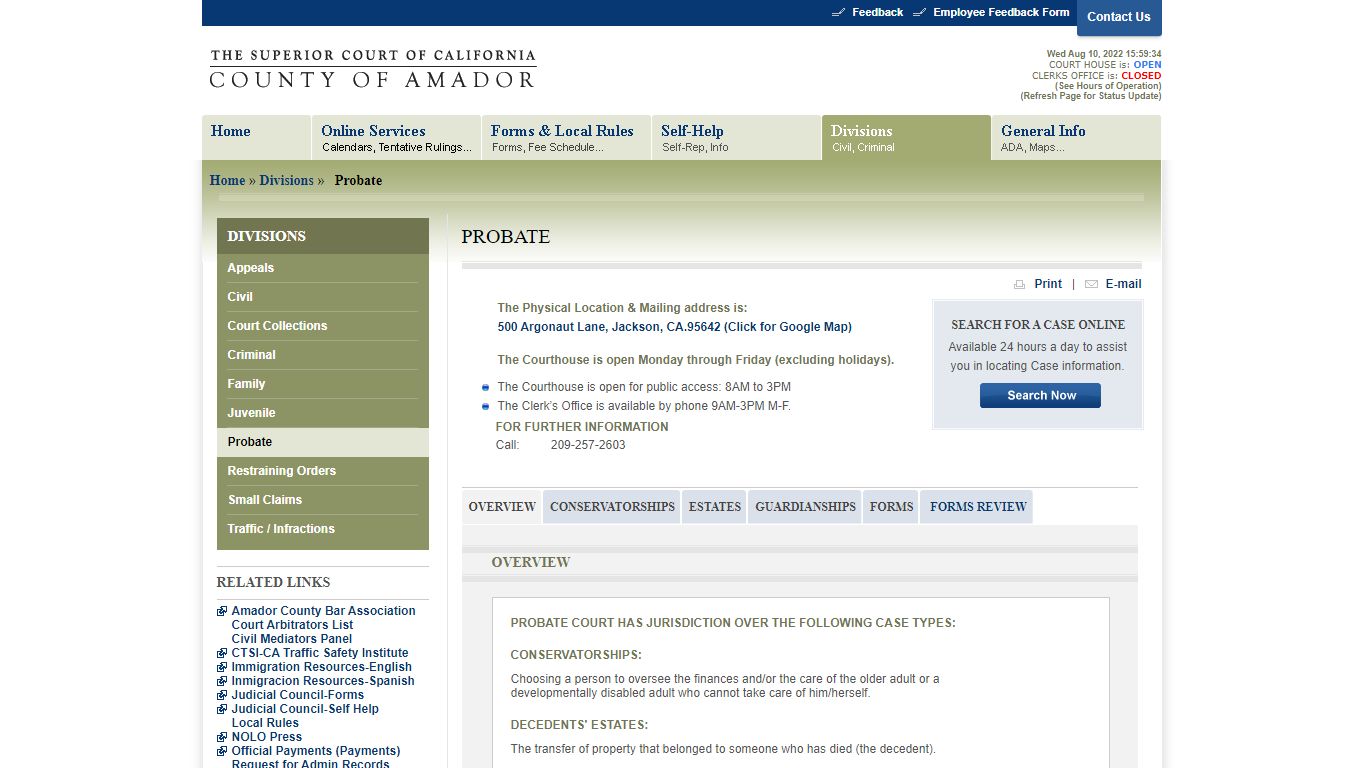Open the Home navigation menu
This screenshot has width=1366, height=768.
click(x=256, y=138)
